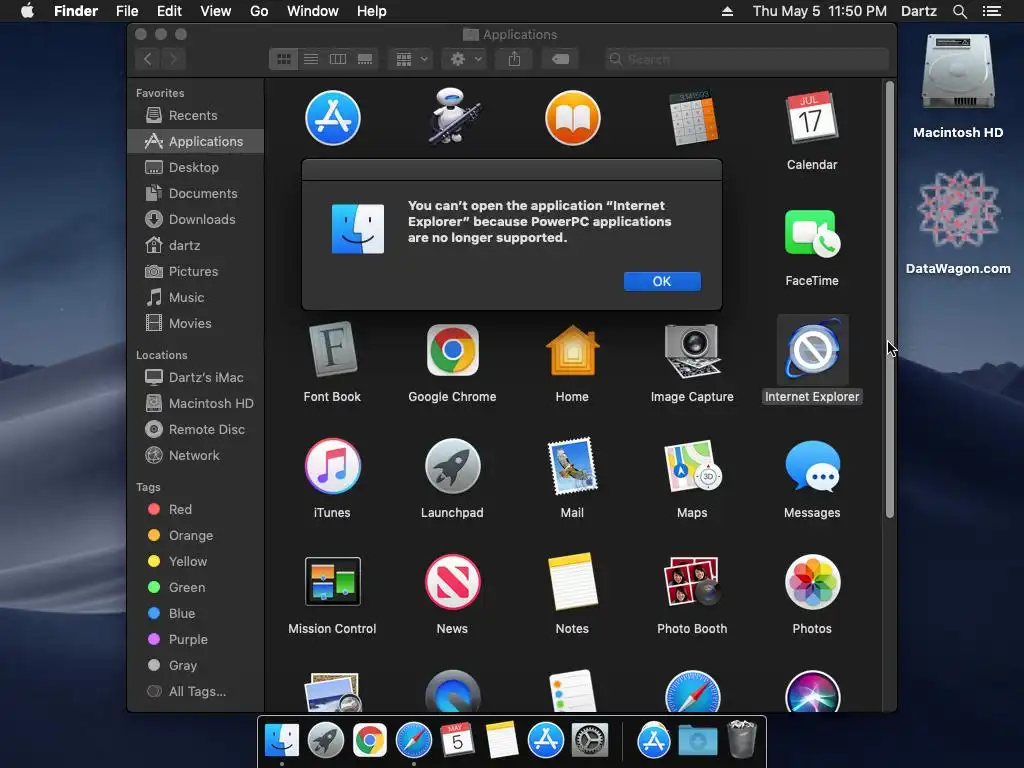Open Recents in the sidebar
This screenshot has width=1024, height=768.
pyautogui.click(x=195, y=116)
